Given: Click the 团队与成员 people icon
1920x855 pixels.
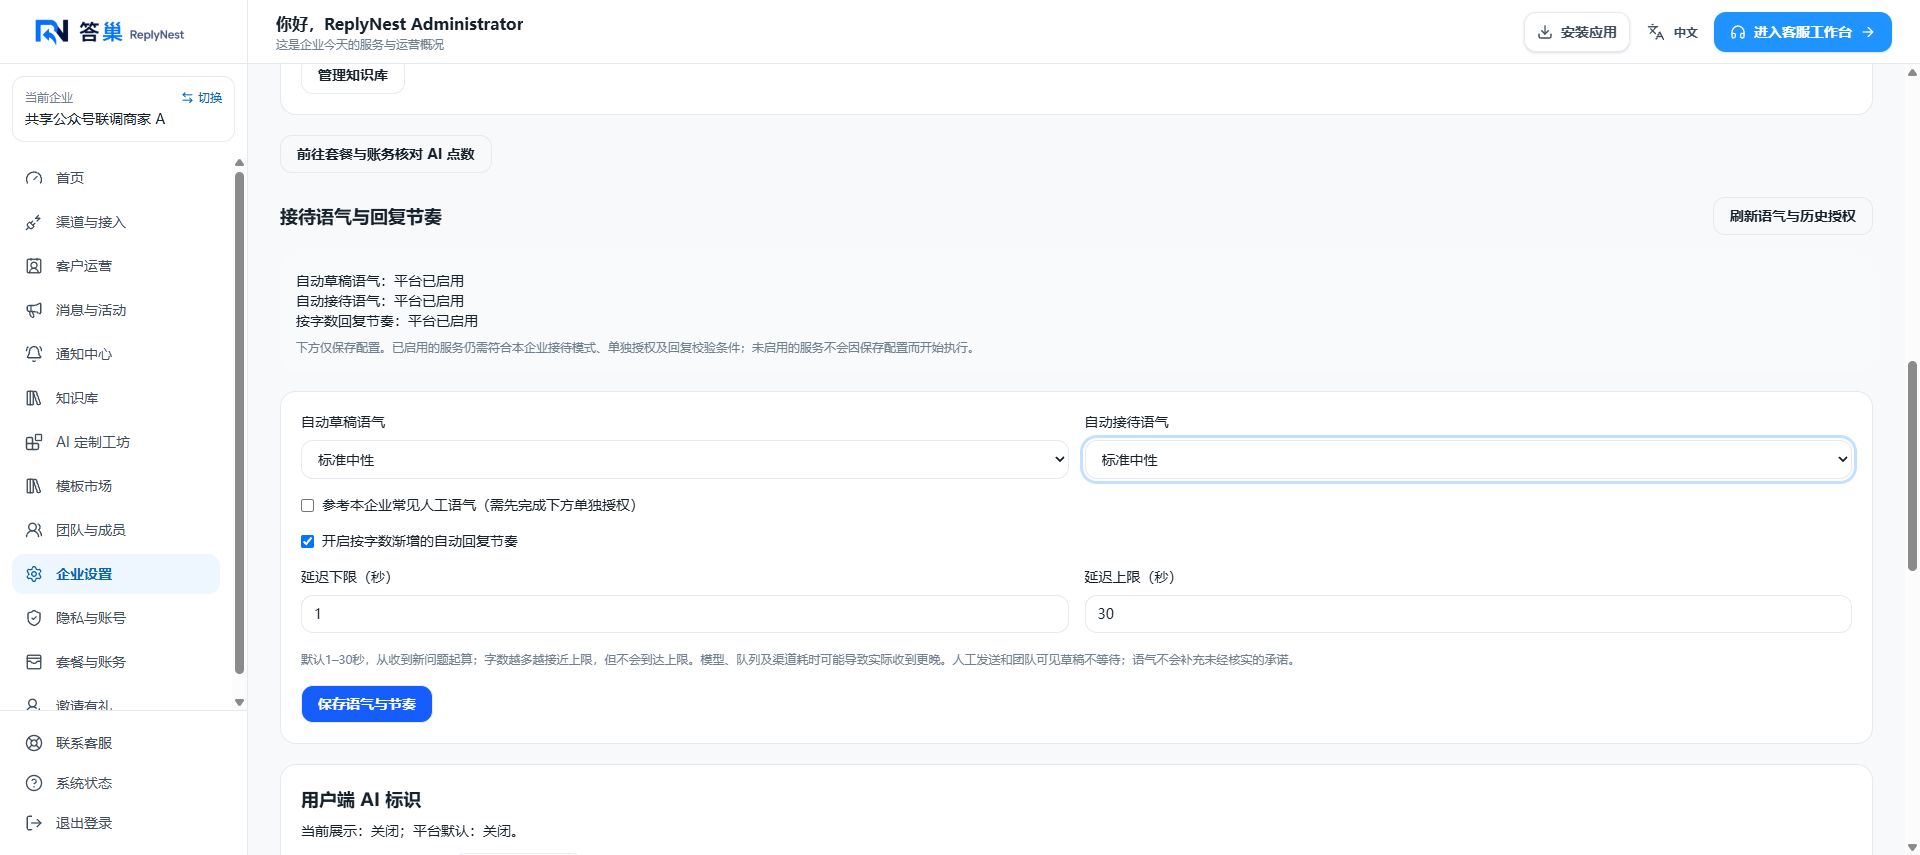Looking at the screenshot, I should click(34, 530).
